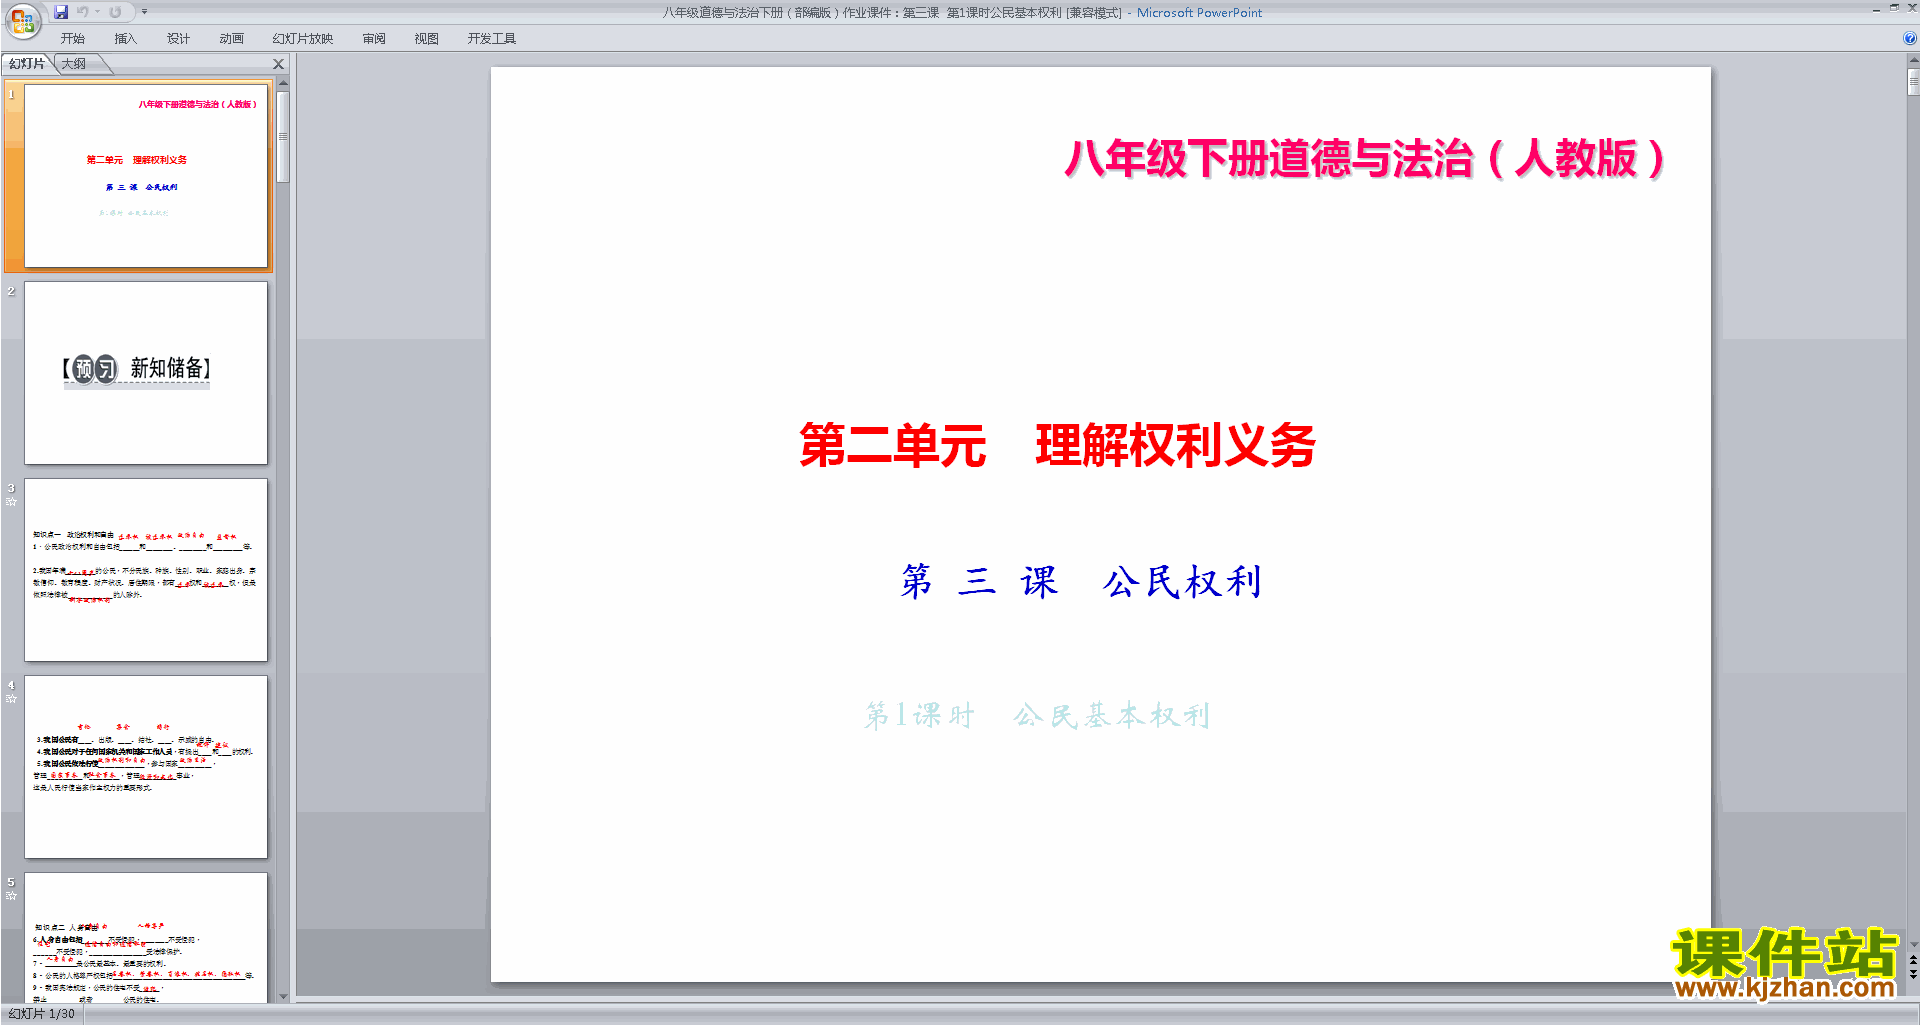This screenshot has height=1025, width=1920.
Task: Click main slide scroll up arrow
Action: pos(1913,60)
